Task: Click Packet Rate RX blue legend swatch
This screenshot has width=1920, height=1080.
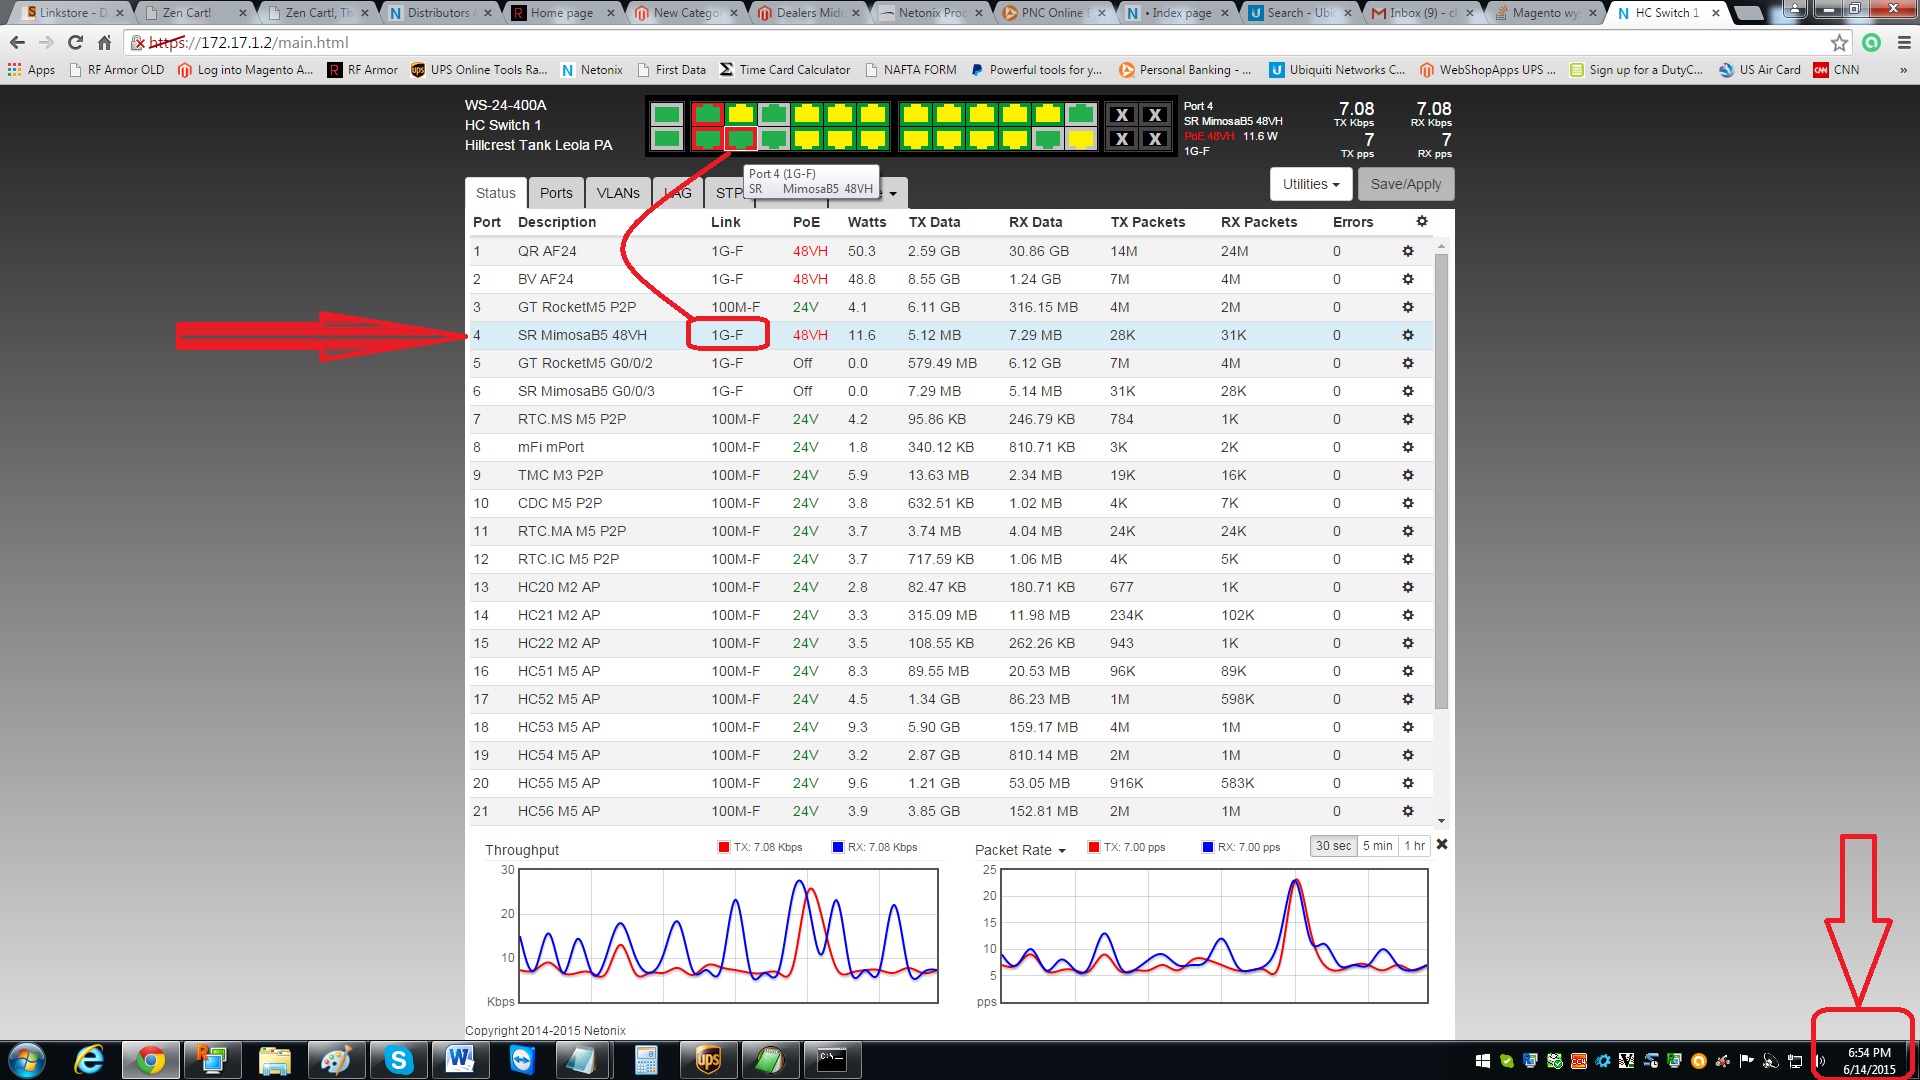Action: 1208,847
